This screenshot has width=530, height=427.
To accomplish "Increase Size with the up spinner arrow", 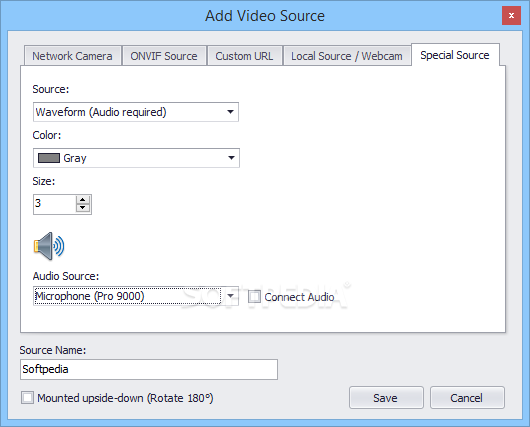I will [83, 199].
